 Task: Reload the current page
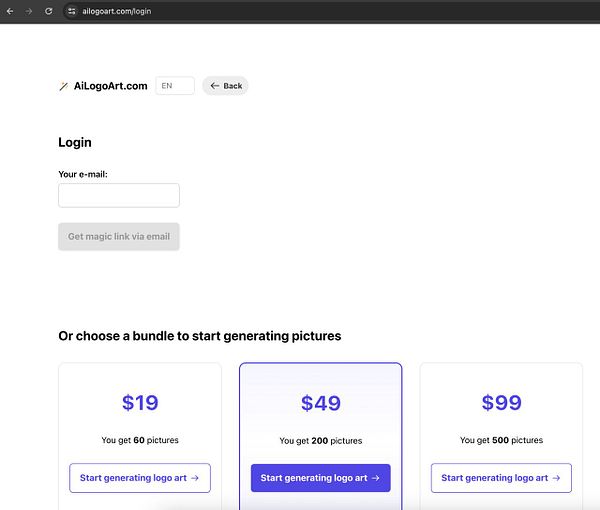click(48, 11)
